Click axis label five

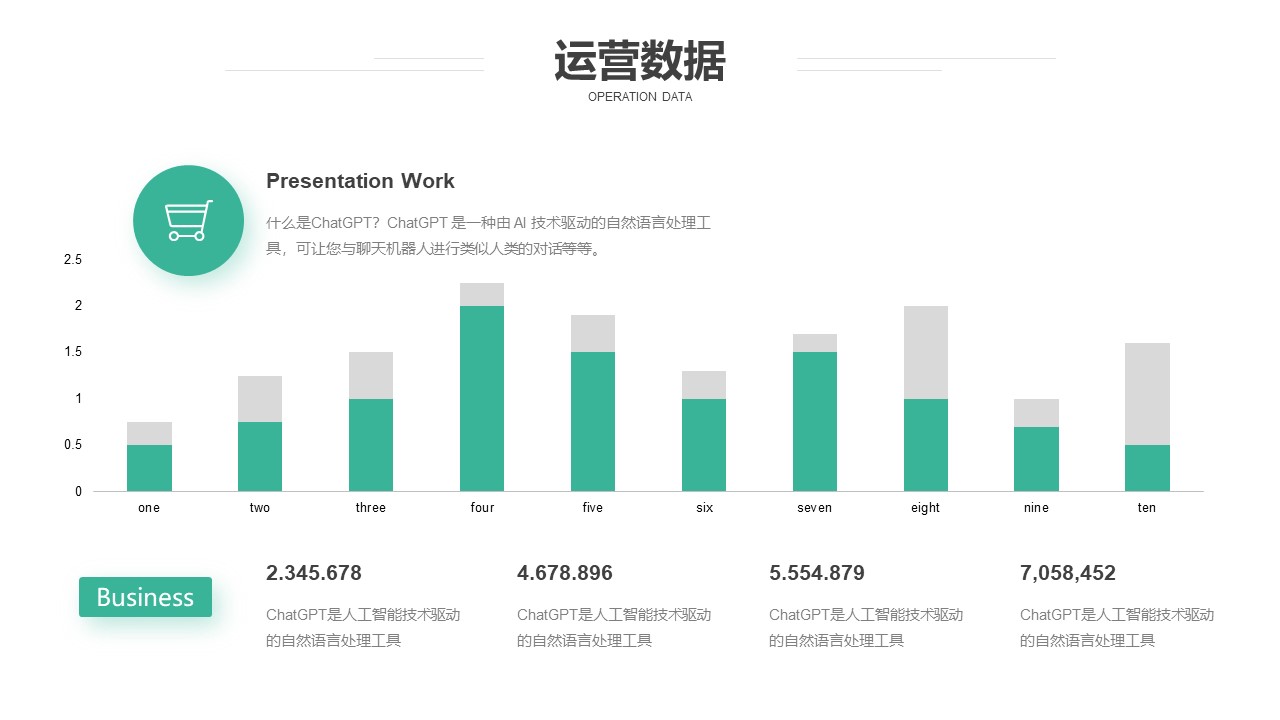pos(593,508)
